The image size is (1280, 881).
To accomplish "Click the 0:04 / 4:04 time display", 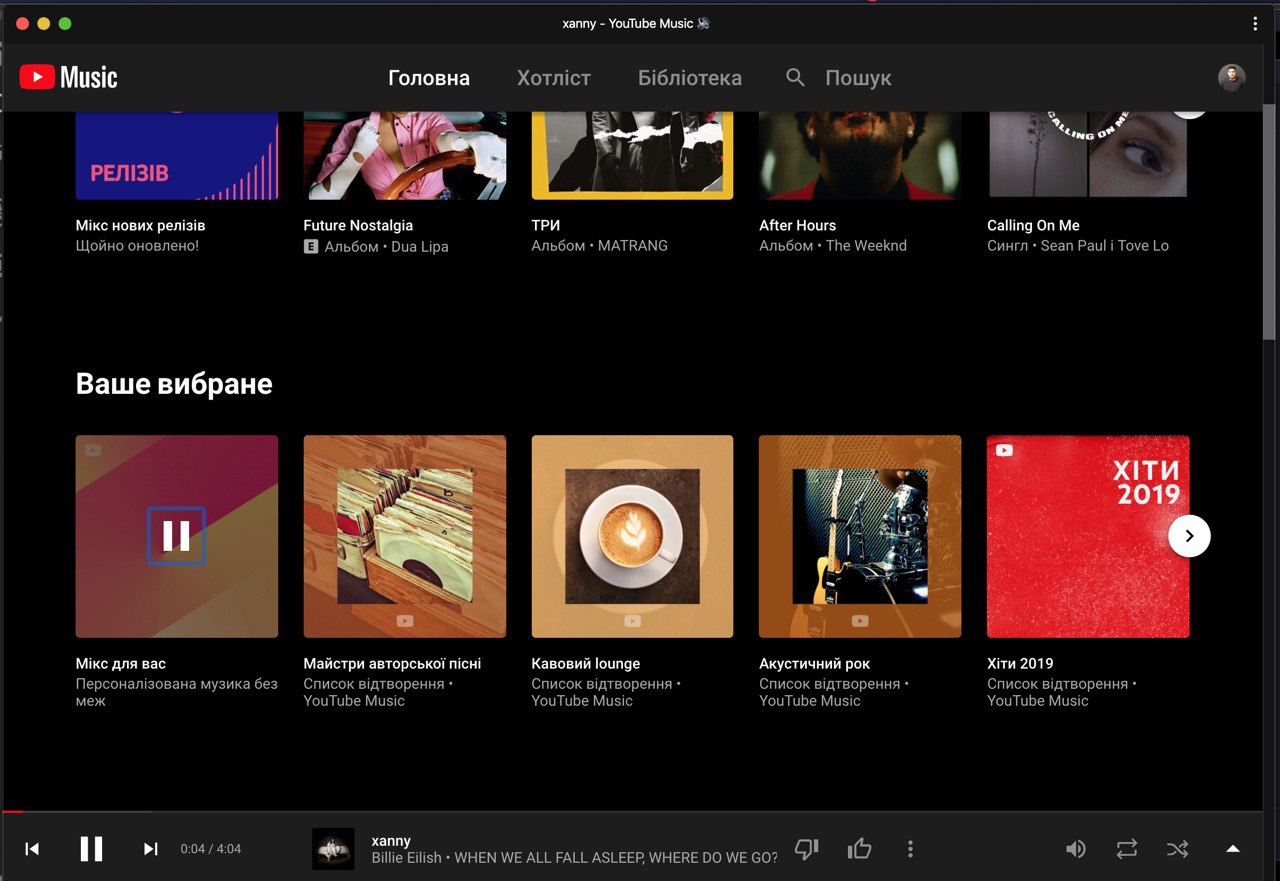I will tap(211, 849).
